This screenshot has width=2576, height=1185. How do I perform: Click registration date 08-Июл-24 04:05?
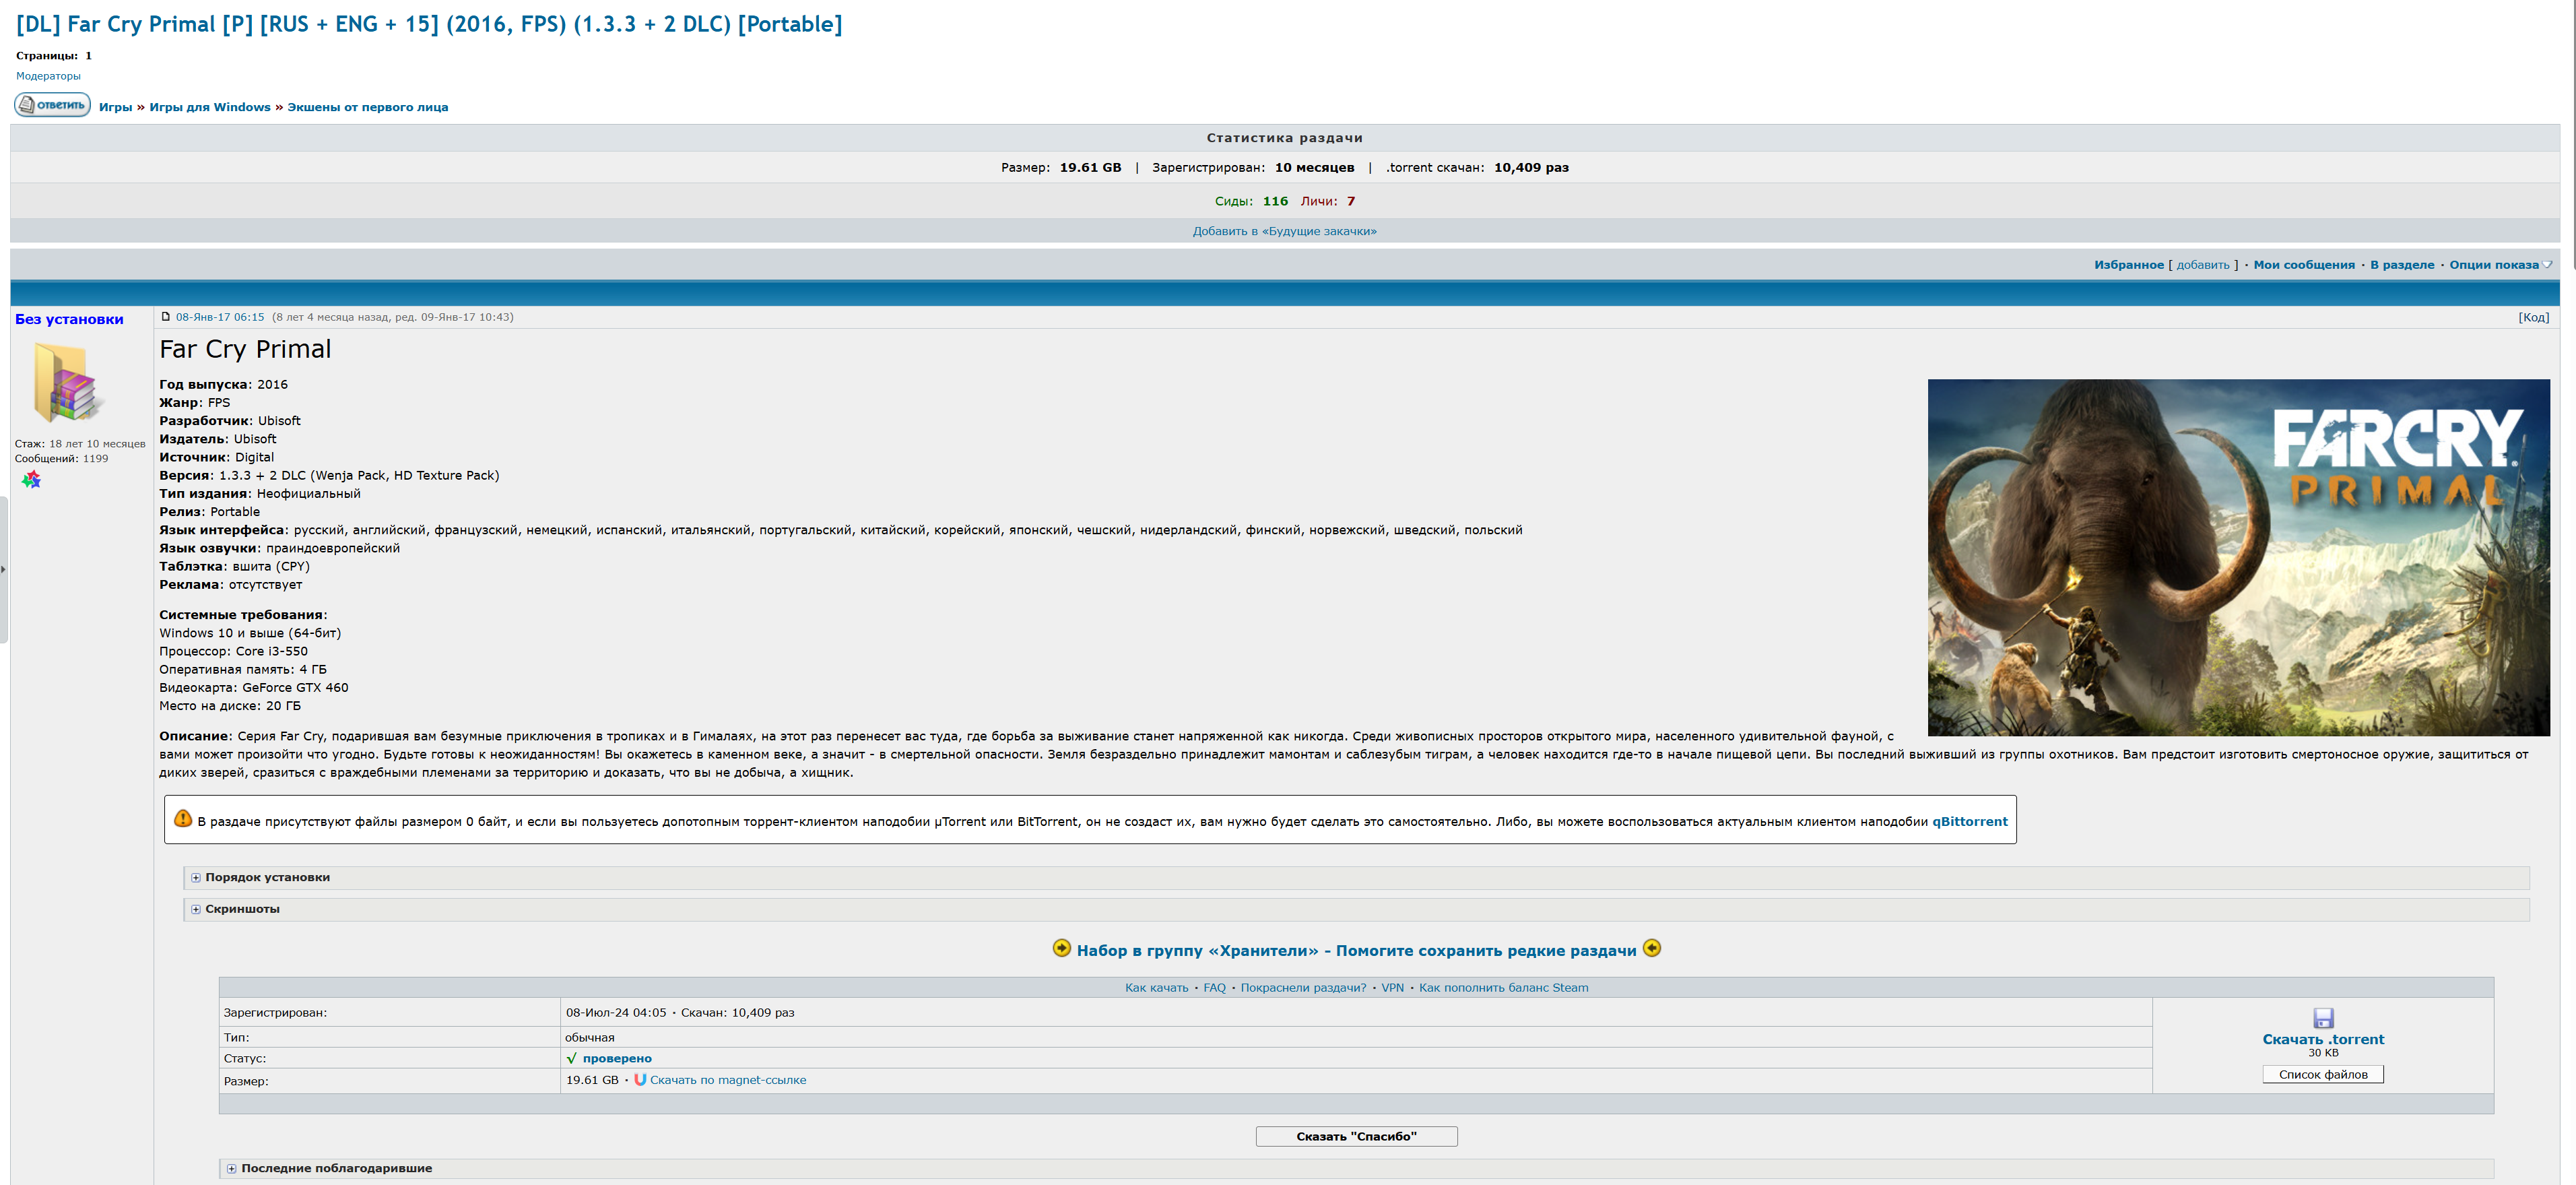click(616, 1013)
